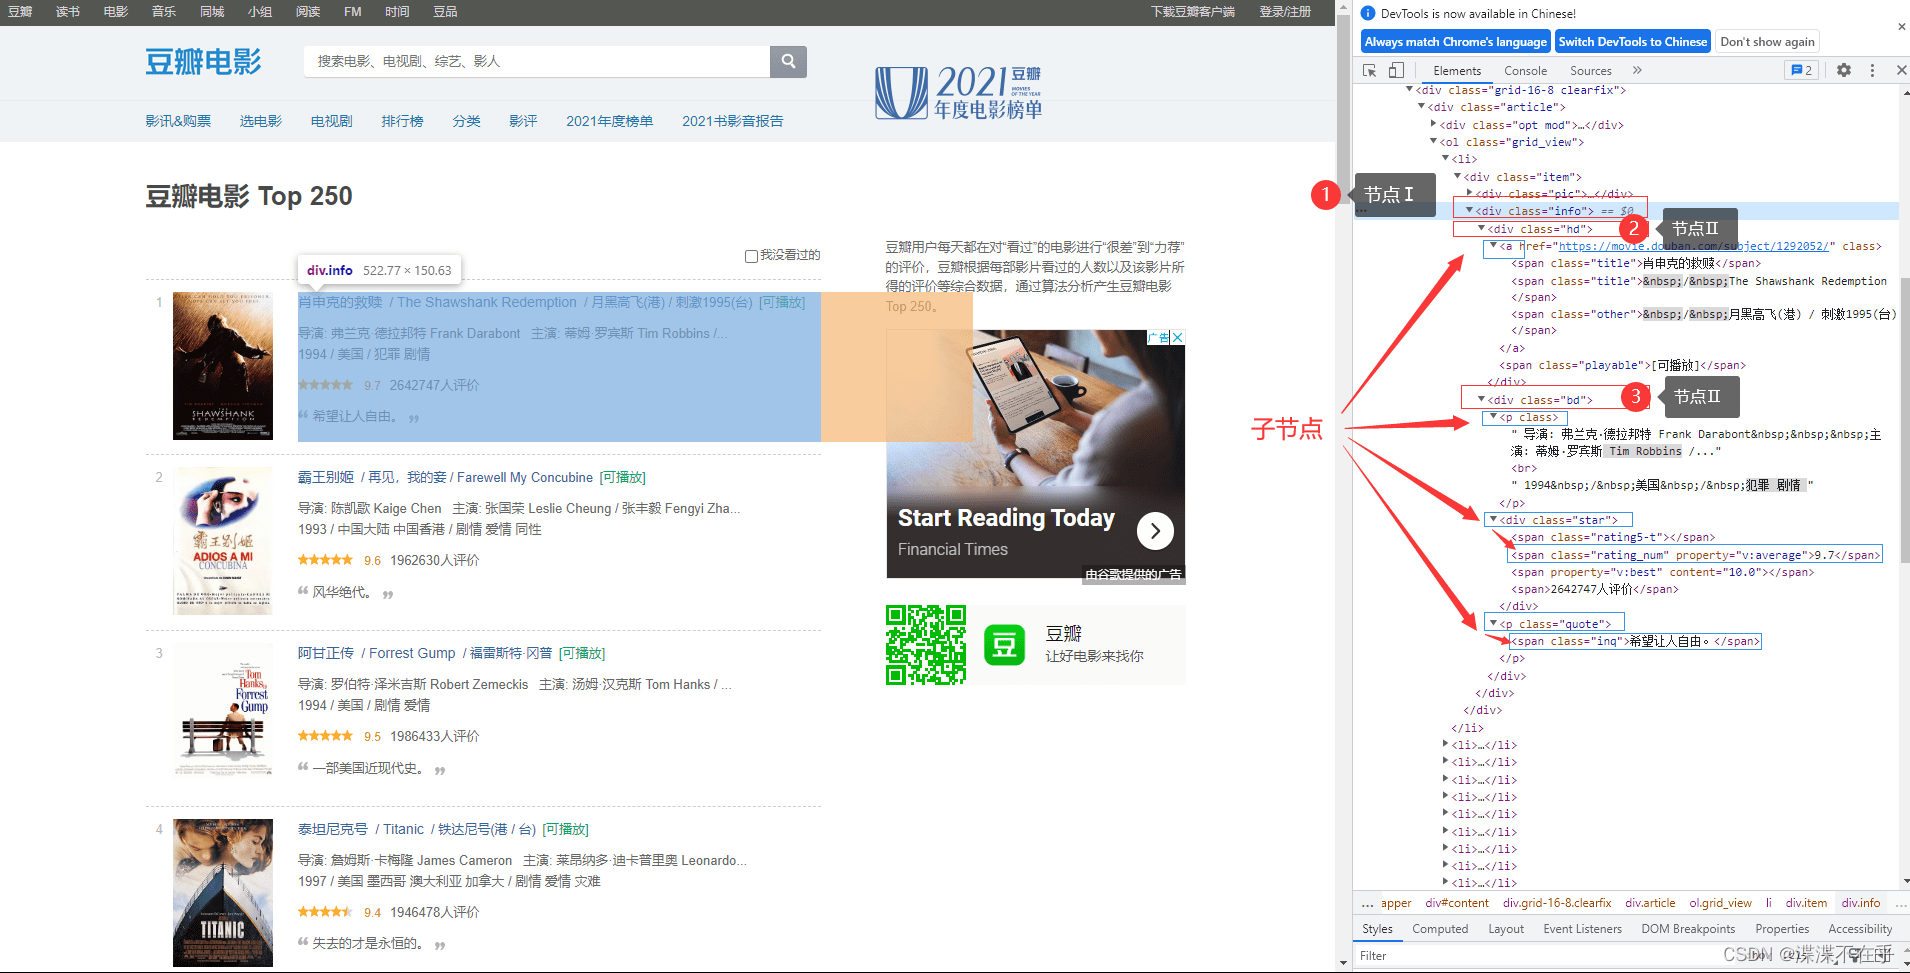Click the 豆瓣电影 logo

(203, 61)
